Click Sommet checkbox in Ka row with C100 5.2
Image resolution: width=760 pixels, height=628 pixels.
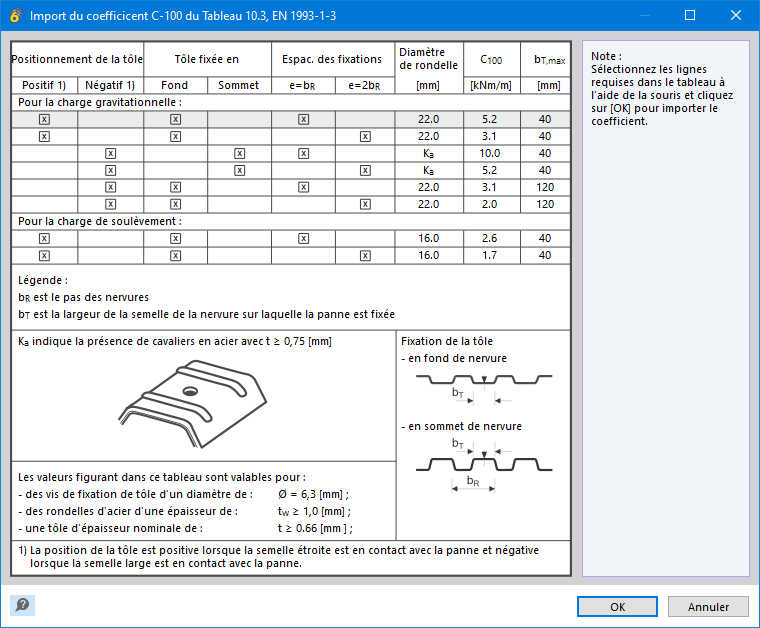(x=239, y=171)
